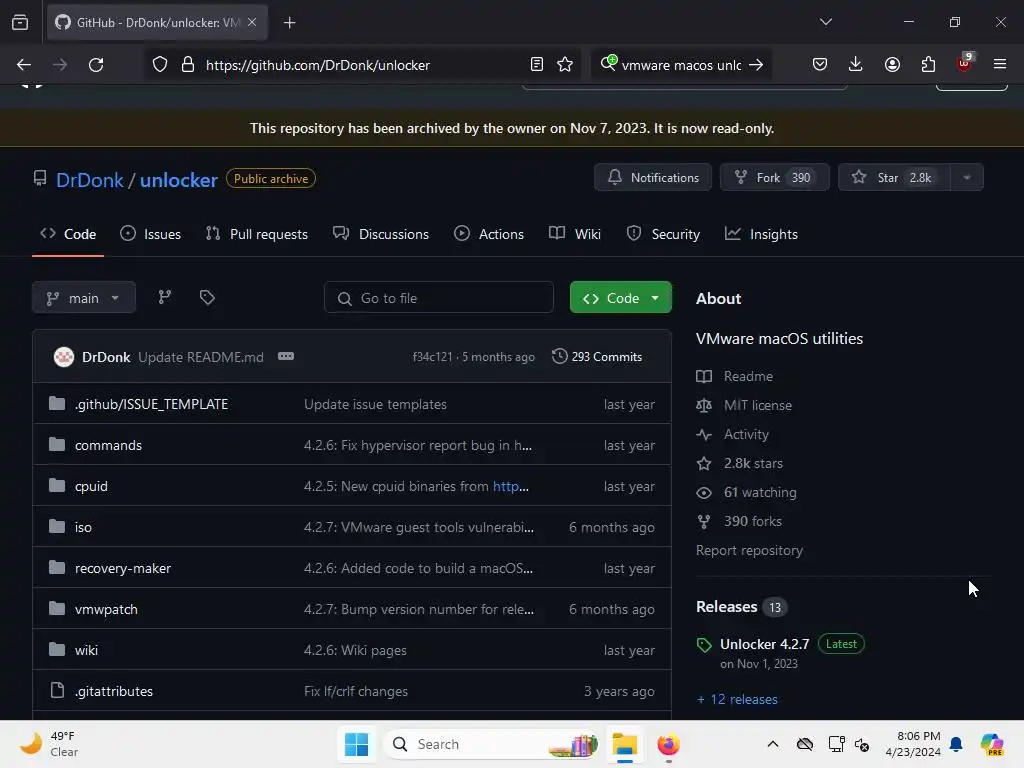
Task: View branches icon next to main
Action: (165, 298)
